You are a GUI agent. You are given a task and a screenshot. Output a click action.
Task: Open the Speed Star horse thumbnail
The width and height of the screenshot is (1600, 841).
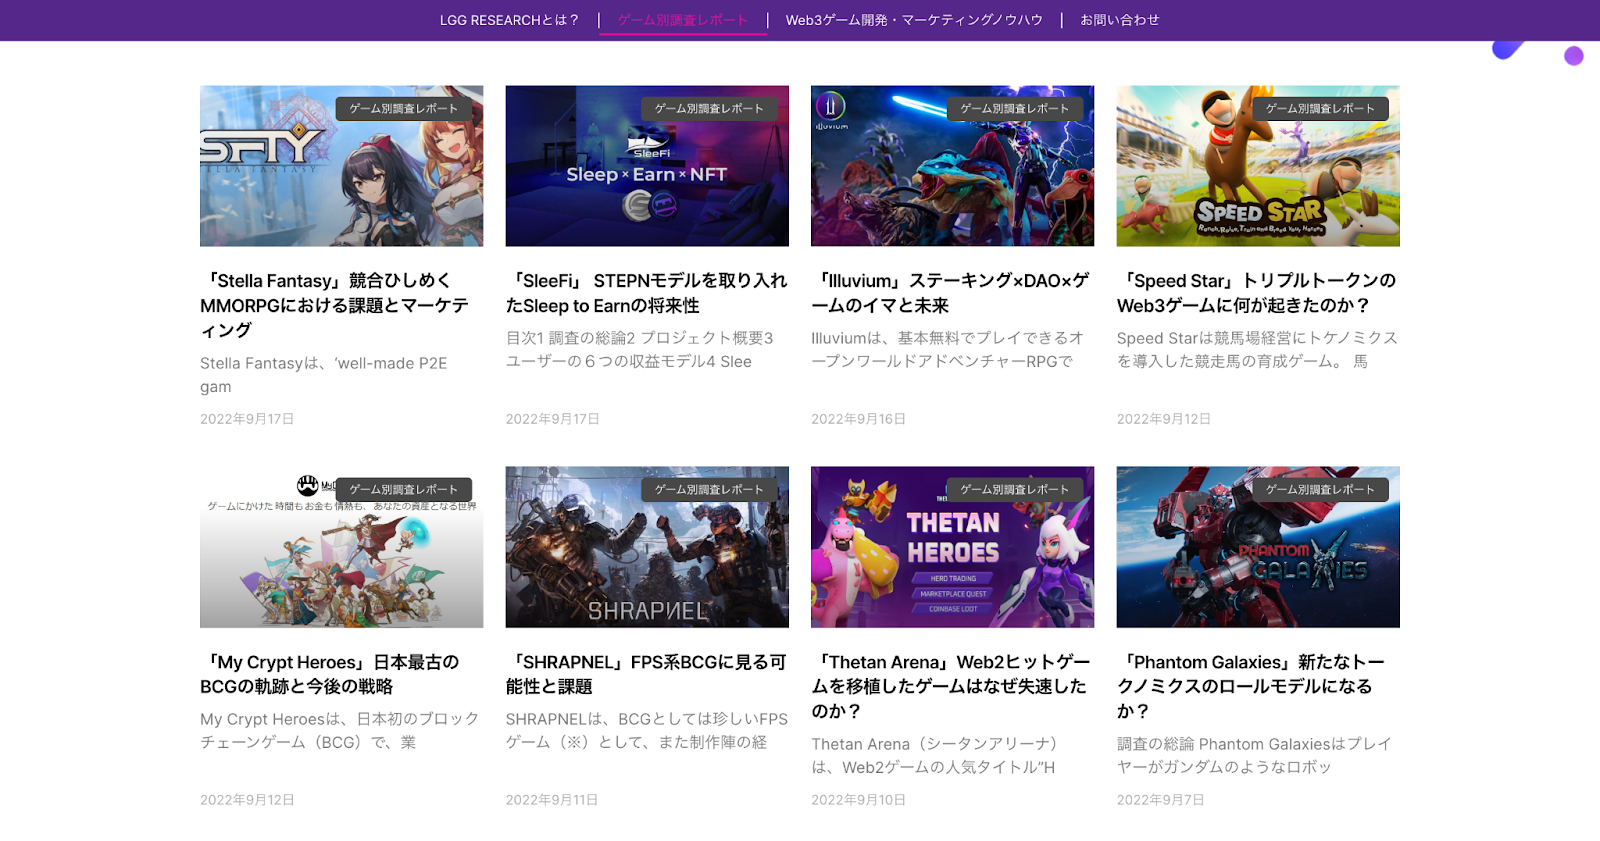[x=1258, y=166]
